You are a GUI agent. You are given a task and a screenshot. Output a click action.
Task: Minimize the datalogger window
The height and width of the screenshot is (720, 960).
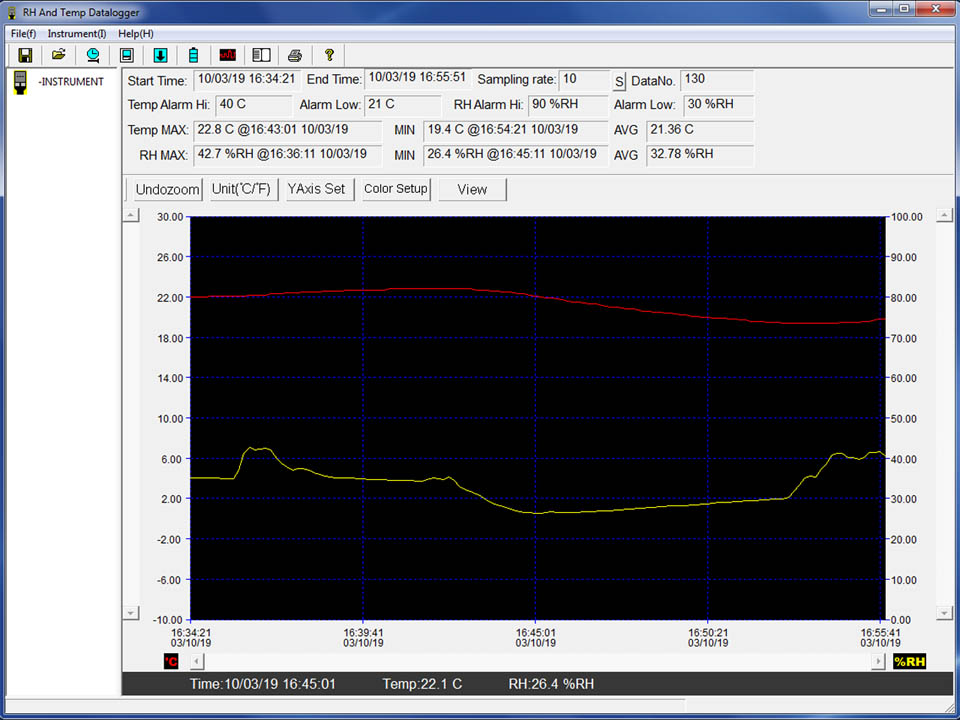click(x=882, y=9)
